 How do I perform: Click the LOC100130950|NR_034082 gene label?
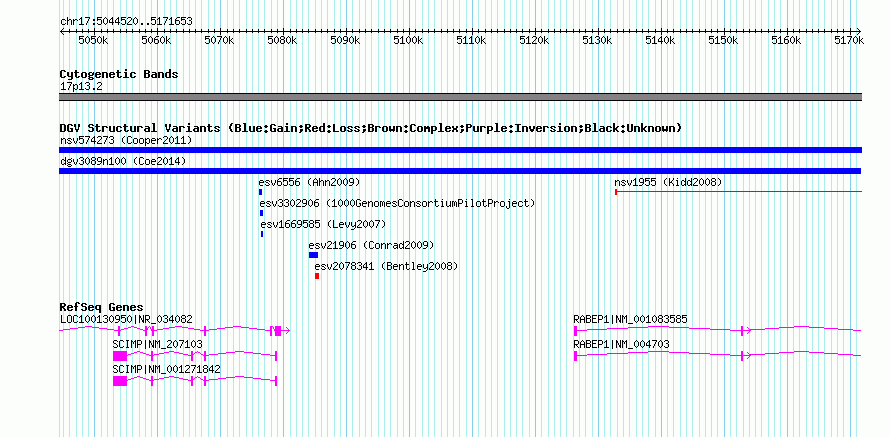126,320
